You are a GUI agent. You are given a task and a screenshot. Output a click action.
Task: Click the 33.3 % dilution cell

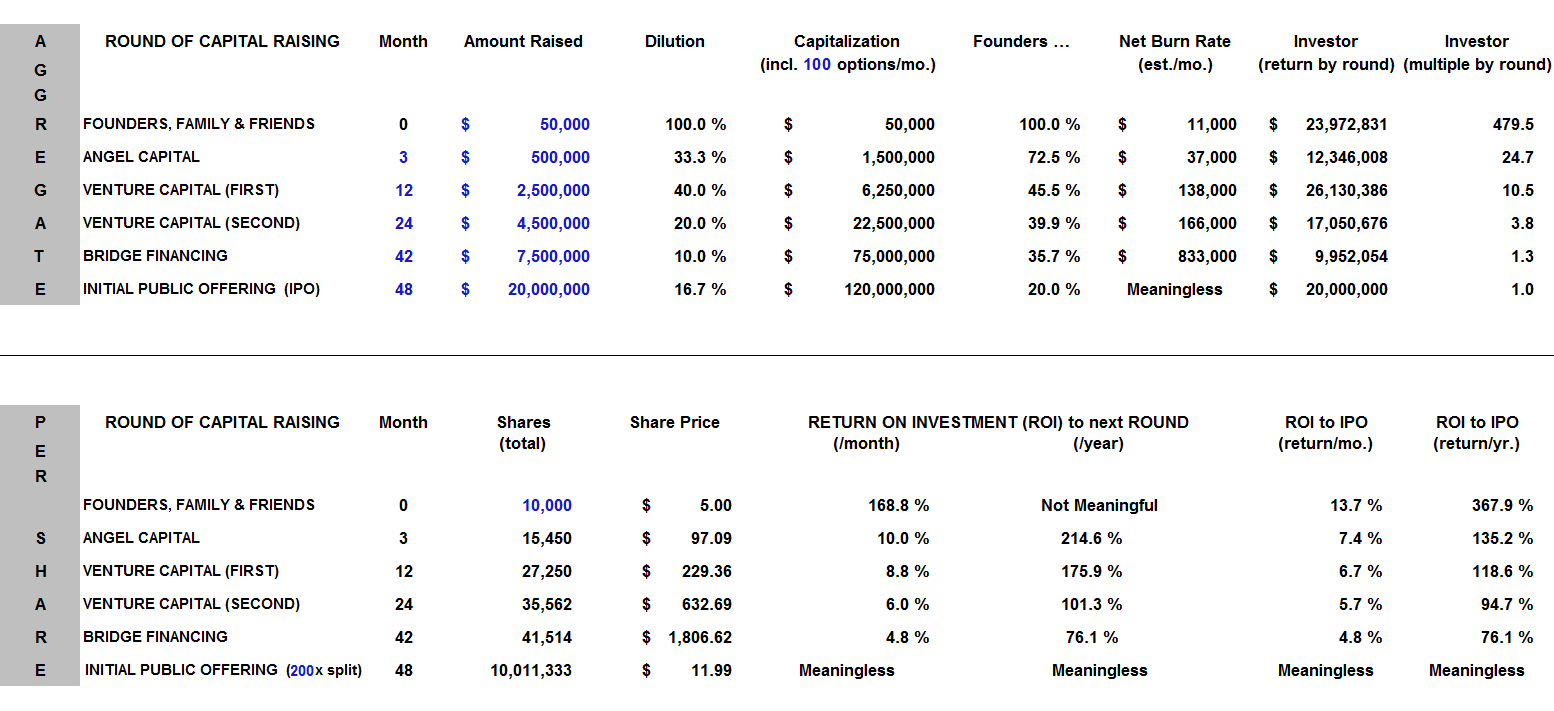tap(696, 157)
